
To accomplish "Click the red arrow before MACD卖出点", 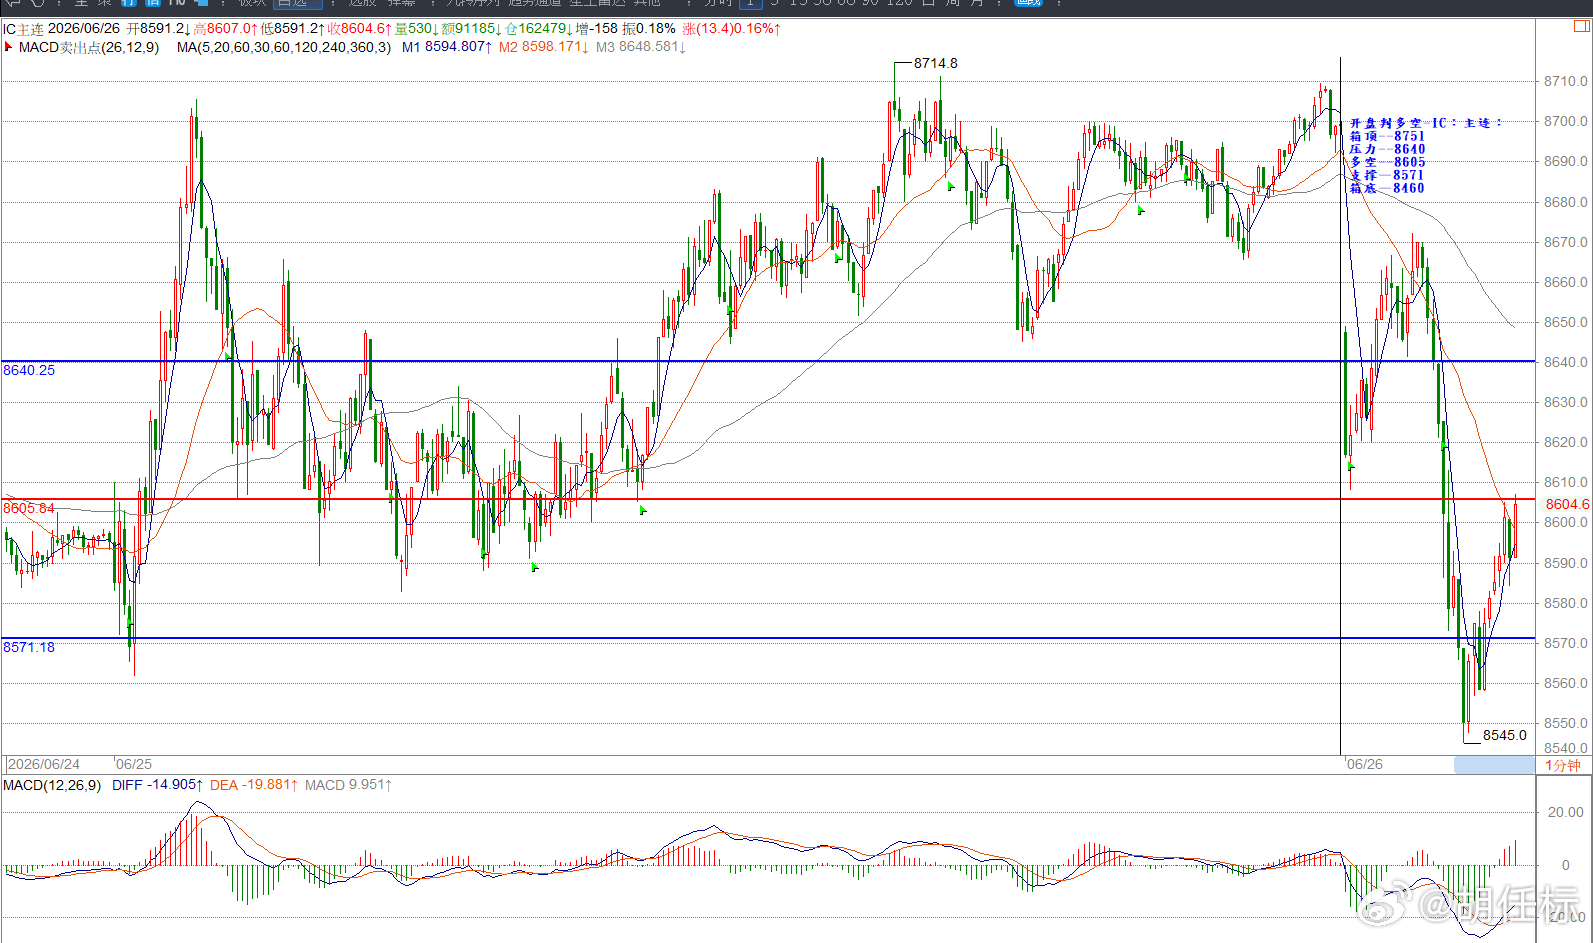I will tap(8, 46).
